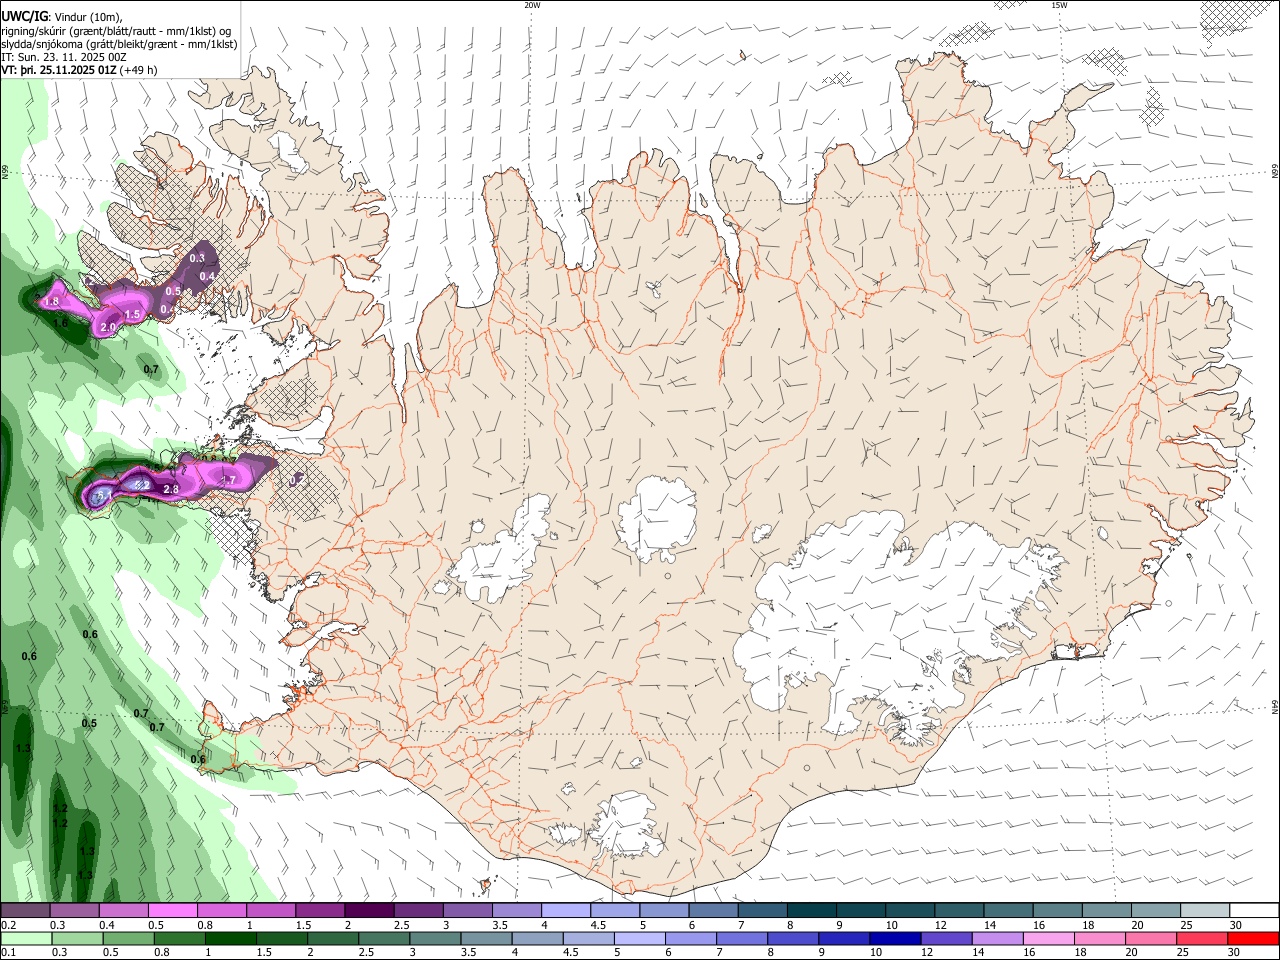Click the 2.0 value in the pink area
The image size is (1280, 960).
tap(108, 327)
